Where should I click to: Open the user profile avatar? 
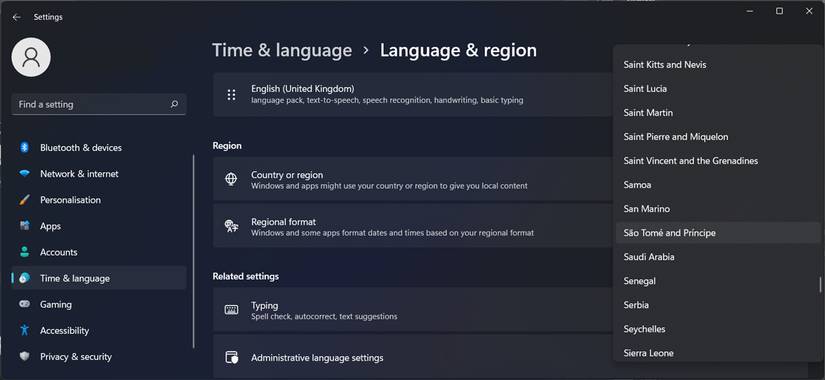pyautogui.click(x=31, y=57)
